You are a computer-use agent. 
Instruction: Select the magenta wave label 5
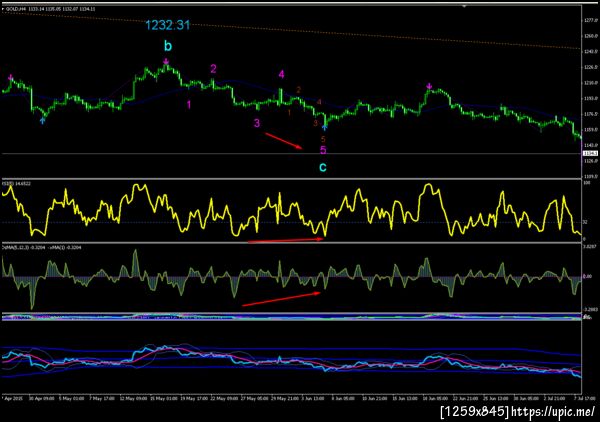[x=323, y=150]
